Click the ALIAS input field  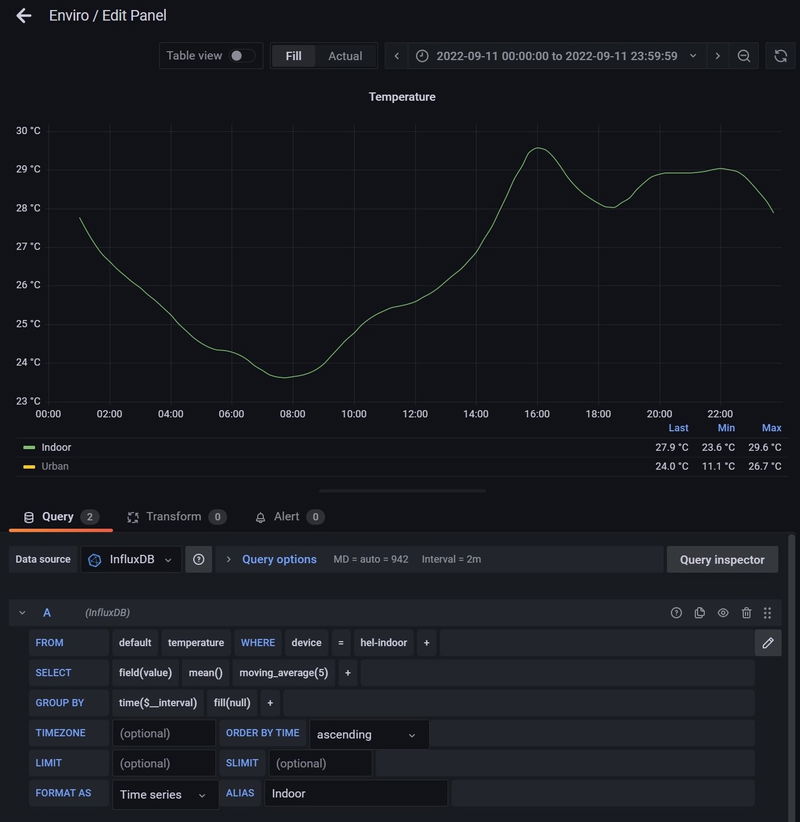click(355, 793)
